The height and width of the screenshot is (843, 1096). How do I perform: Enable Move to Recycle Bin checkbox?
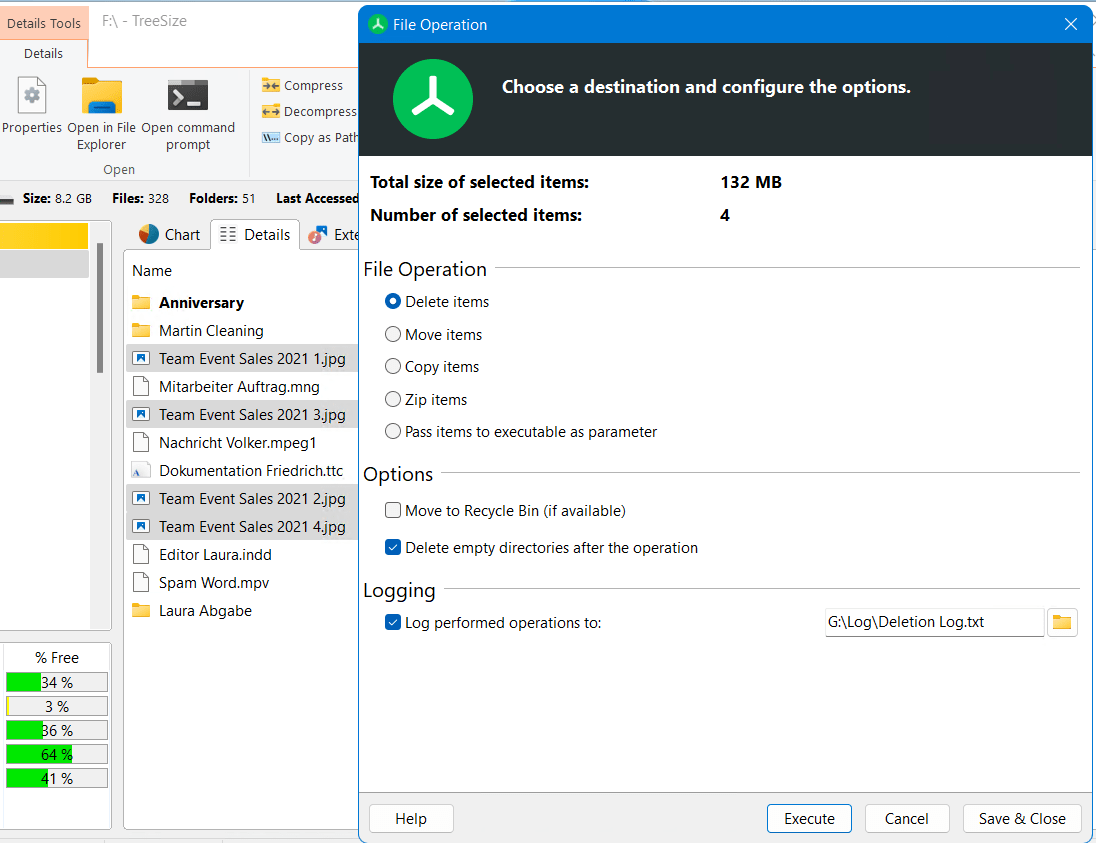click(x=393, y=511)
